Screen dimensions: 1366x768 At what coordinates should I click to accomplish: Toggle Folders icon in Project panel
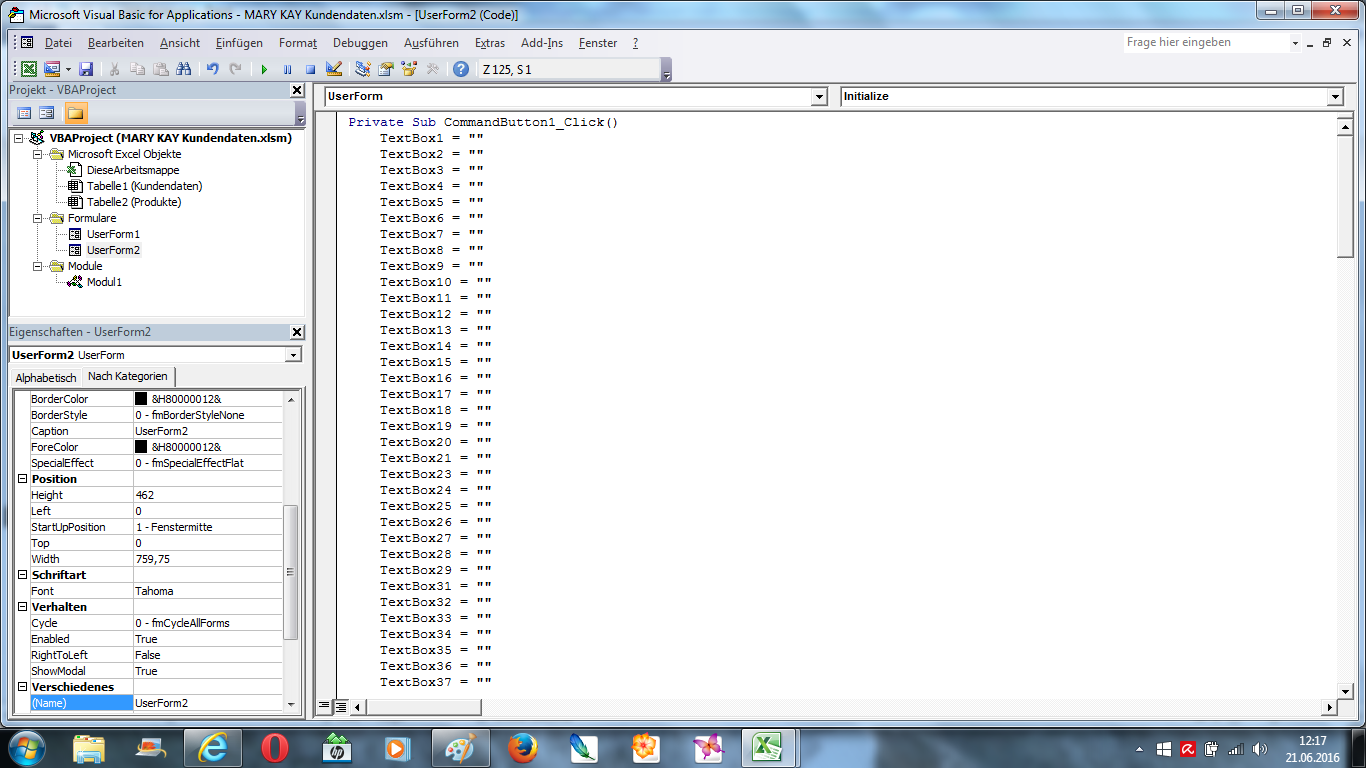coord(76,113)
